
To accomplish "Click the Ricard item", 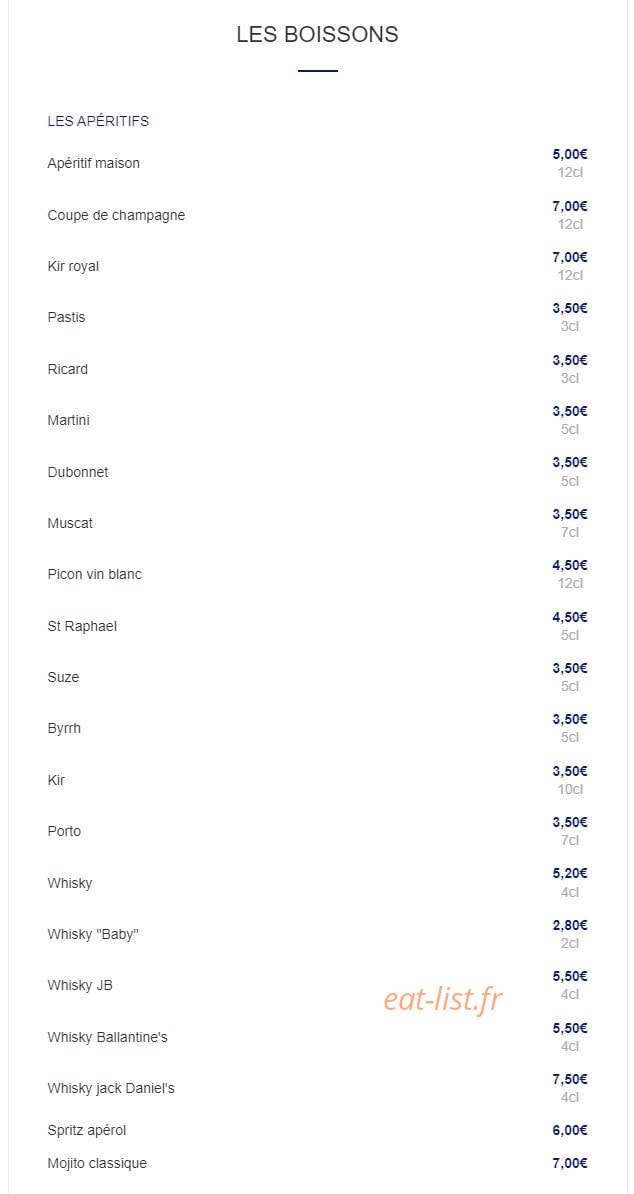I will (68, 369).
